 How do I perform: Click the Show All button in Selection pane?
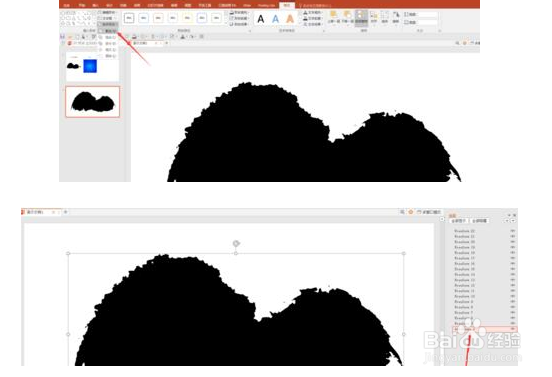coord(459,221)
